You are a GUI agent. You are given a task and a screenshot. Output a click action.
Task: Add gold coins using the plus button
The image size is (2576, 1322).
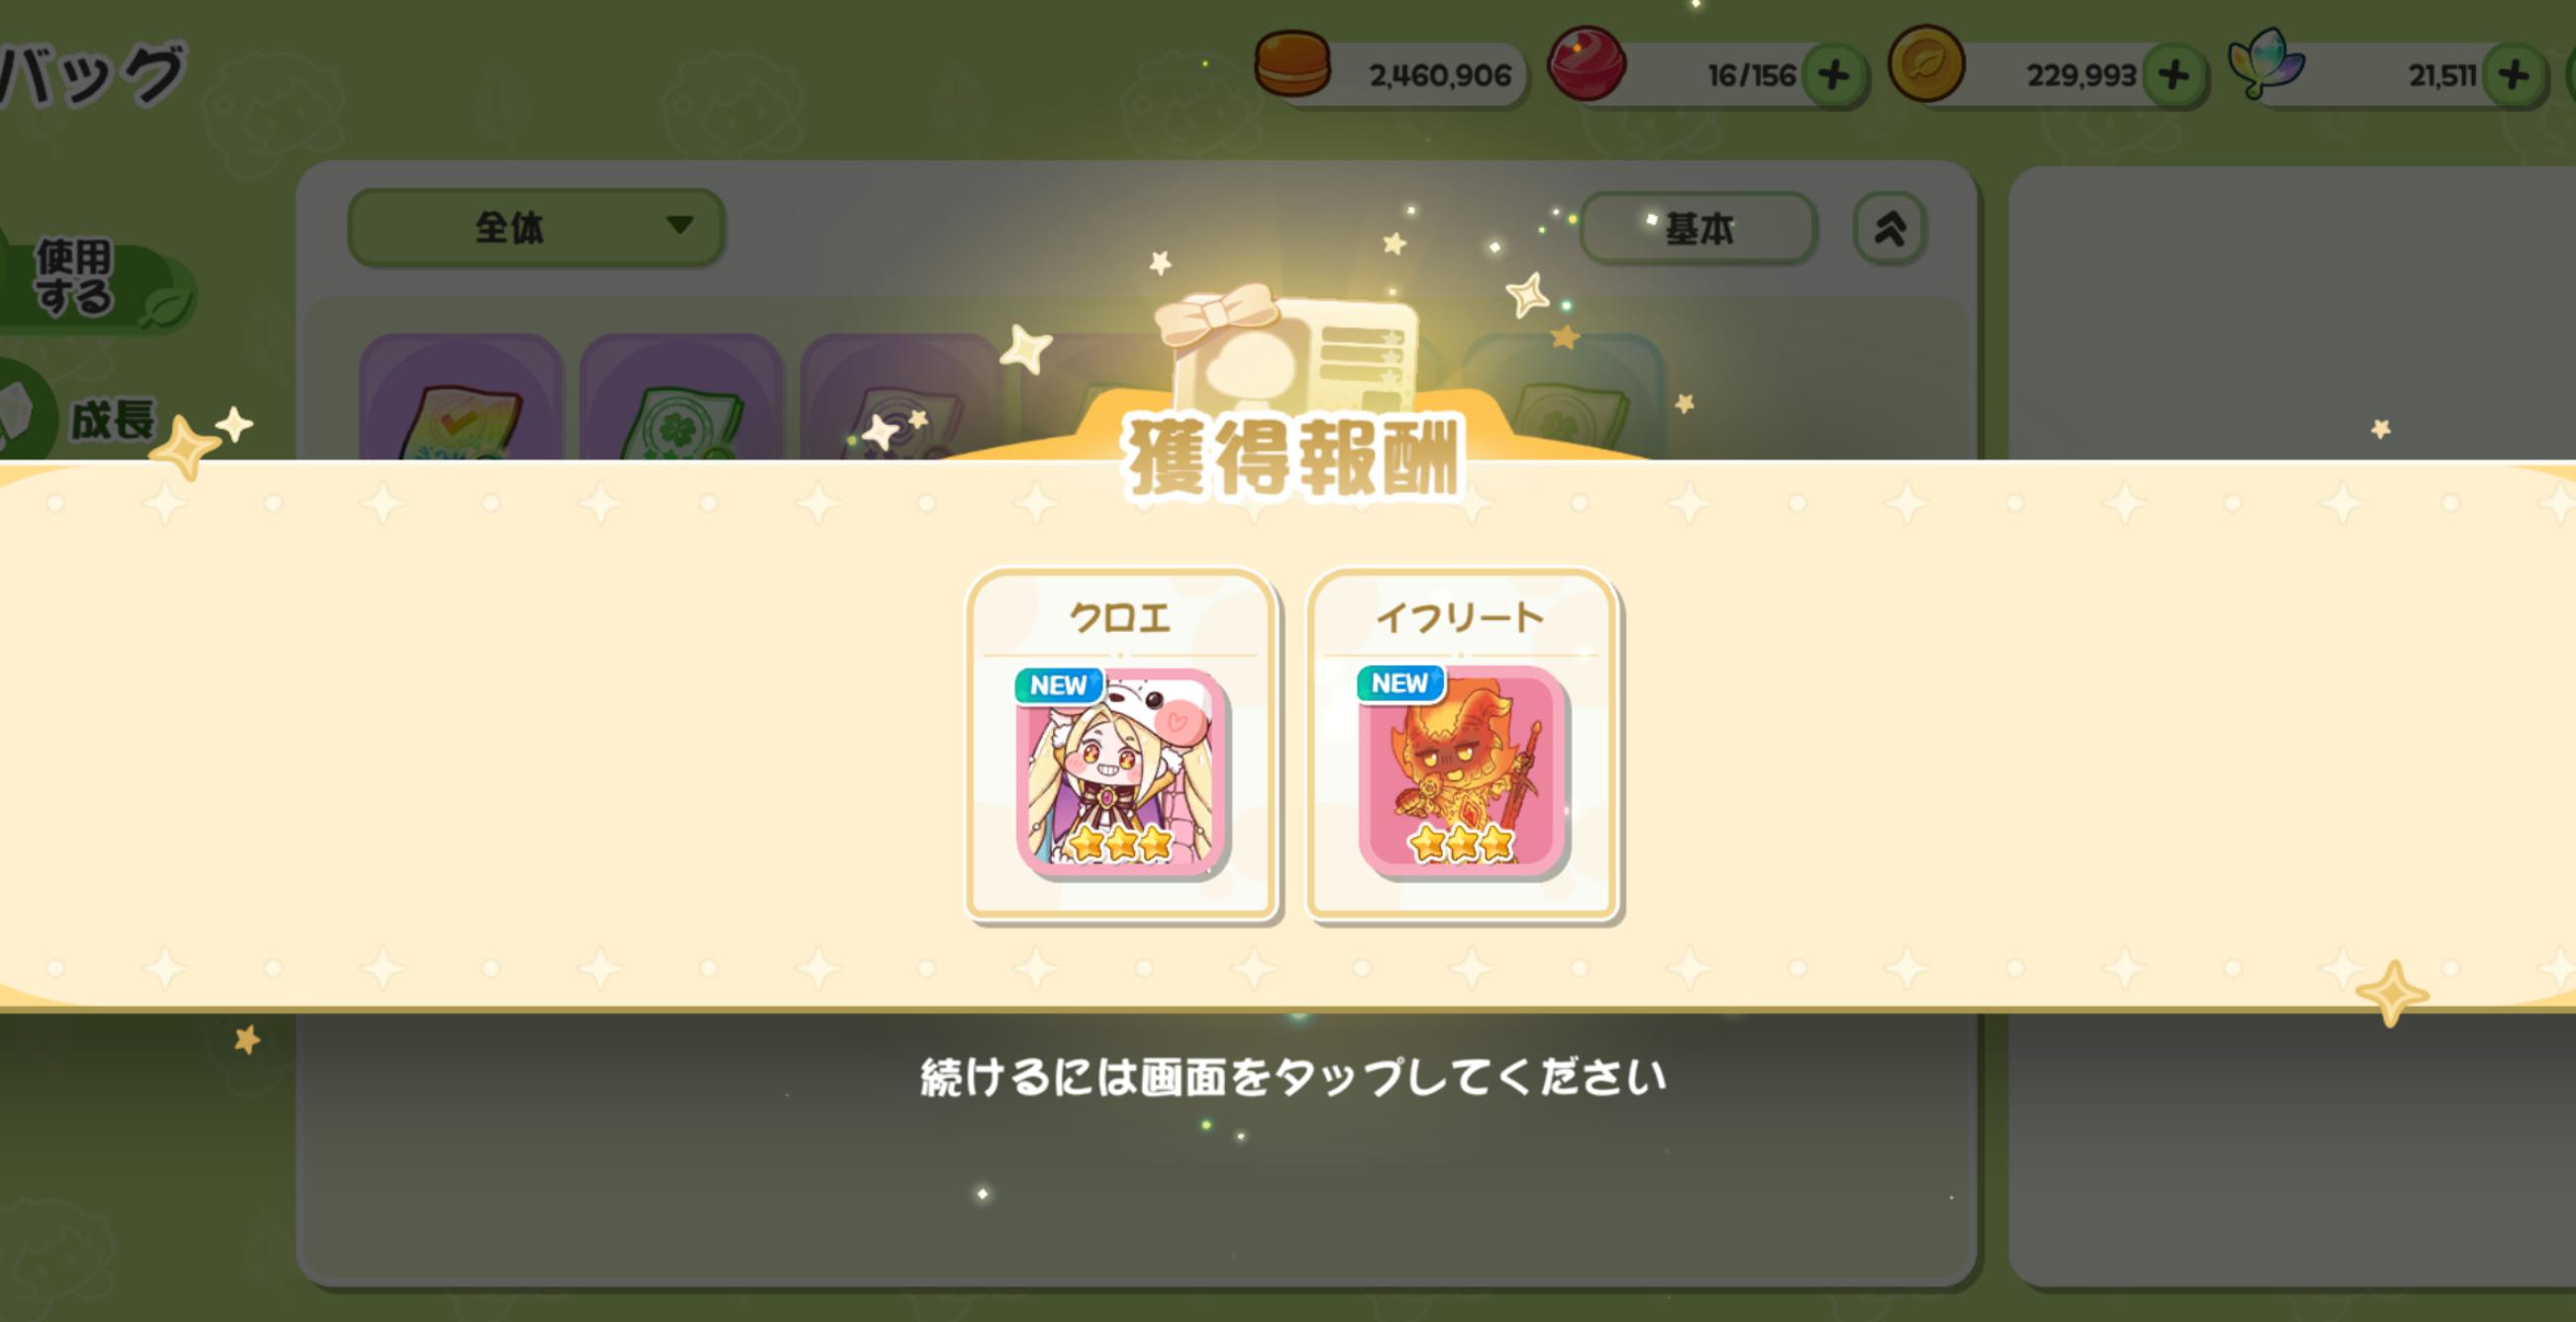point(2173,75)
